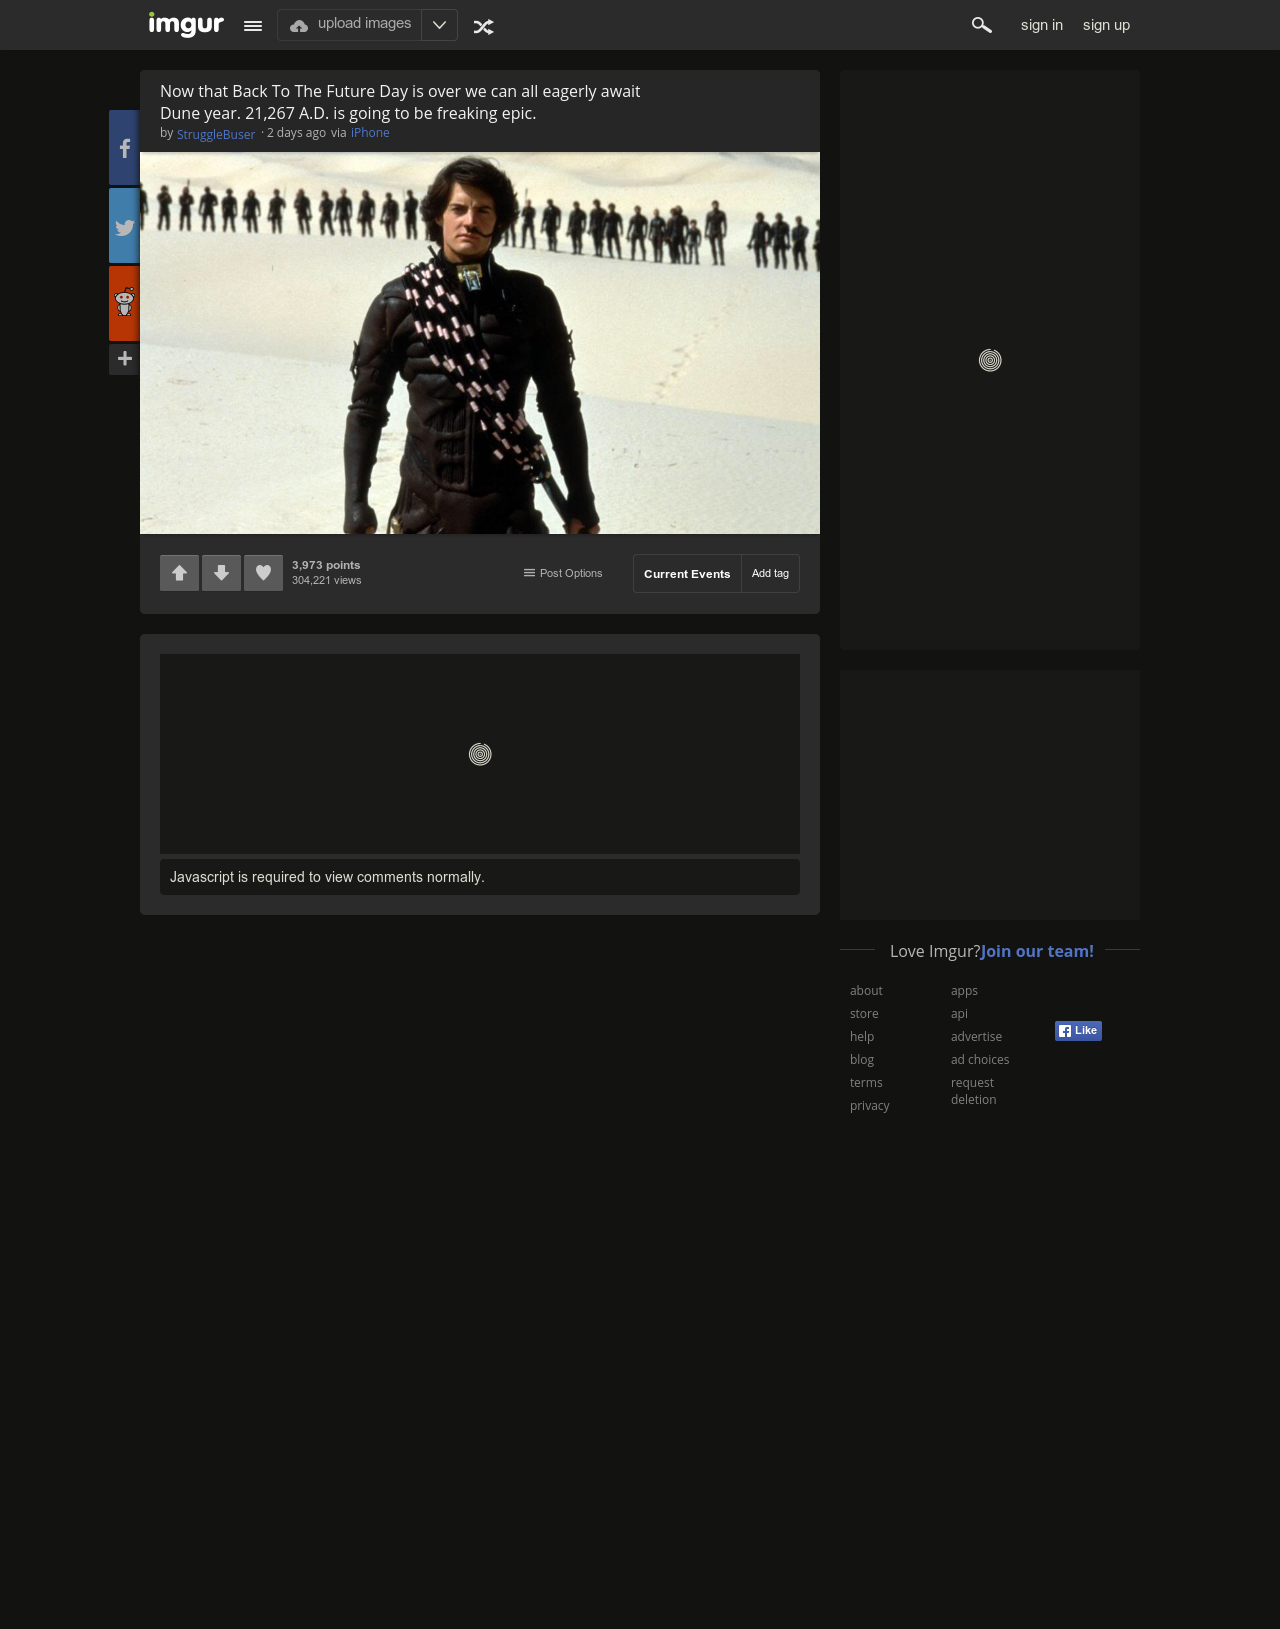Click the 3,973 points text
The width and height of the screenshot is (1280, 1629).
tap(326, 565)
